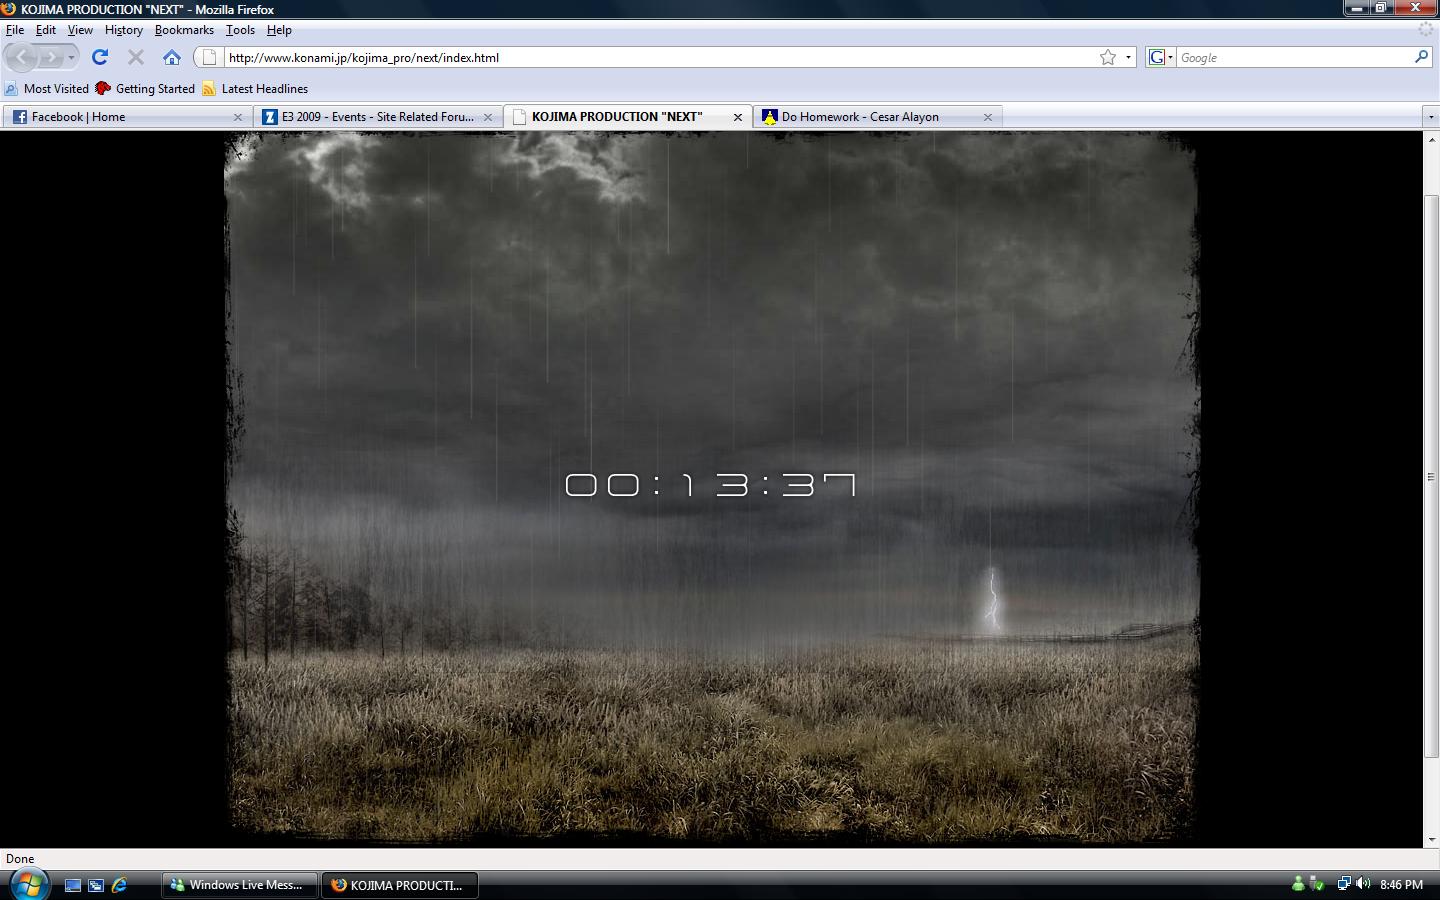1440x900 pixels.
Task: Open the Bookmarks menu
Action: coord(184,30)
